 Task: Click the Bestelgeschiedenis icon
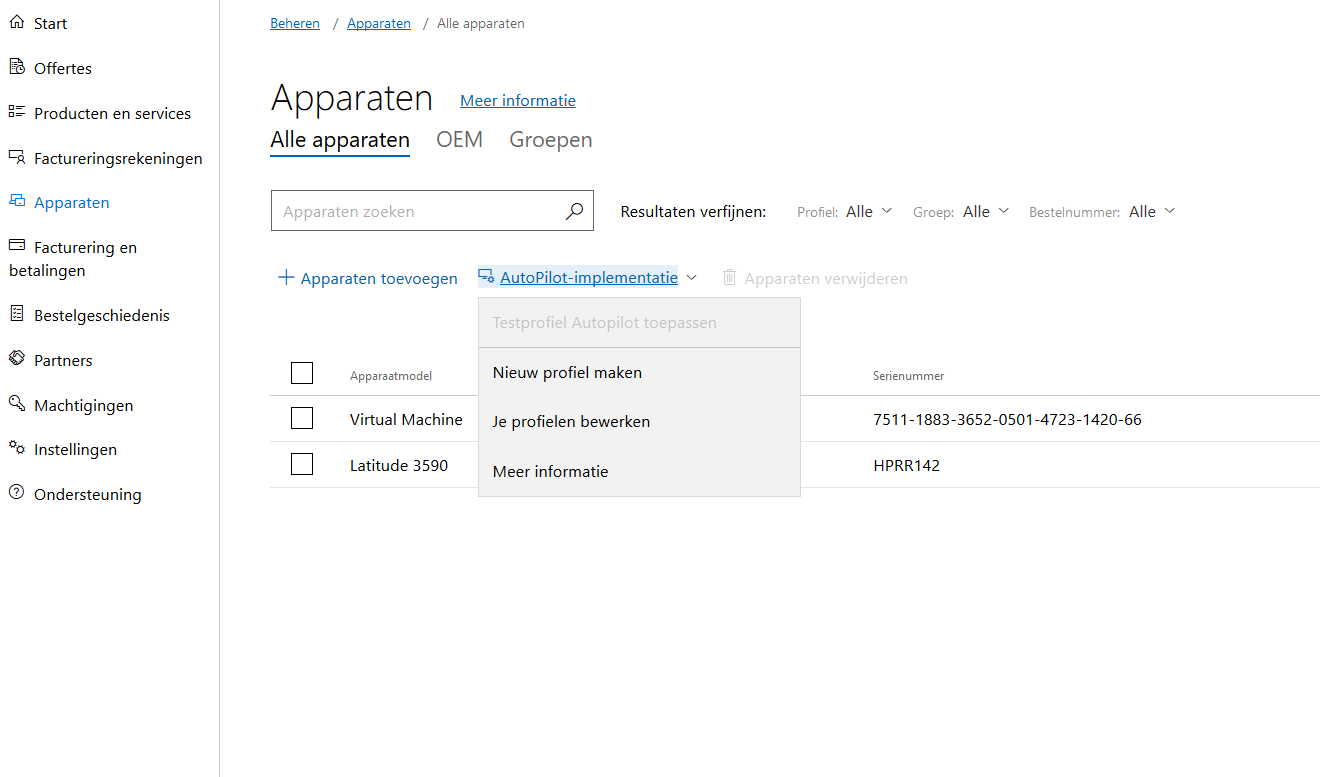(x=16, y=314)
